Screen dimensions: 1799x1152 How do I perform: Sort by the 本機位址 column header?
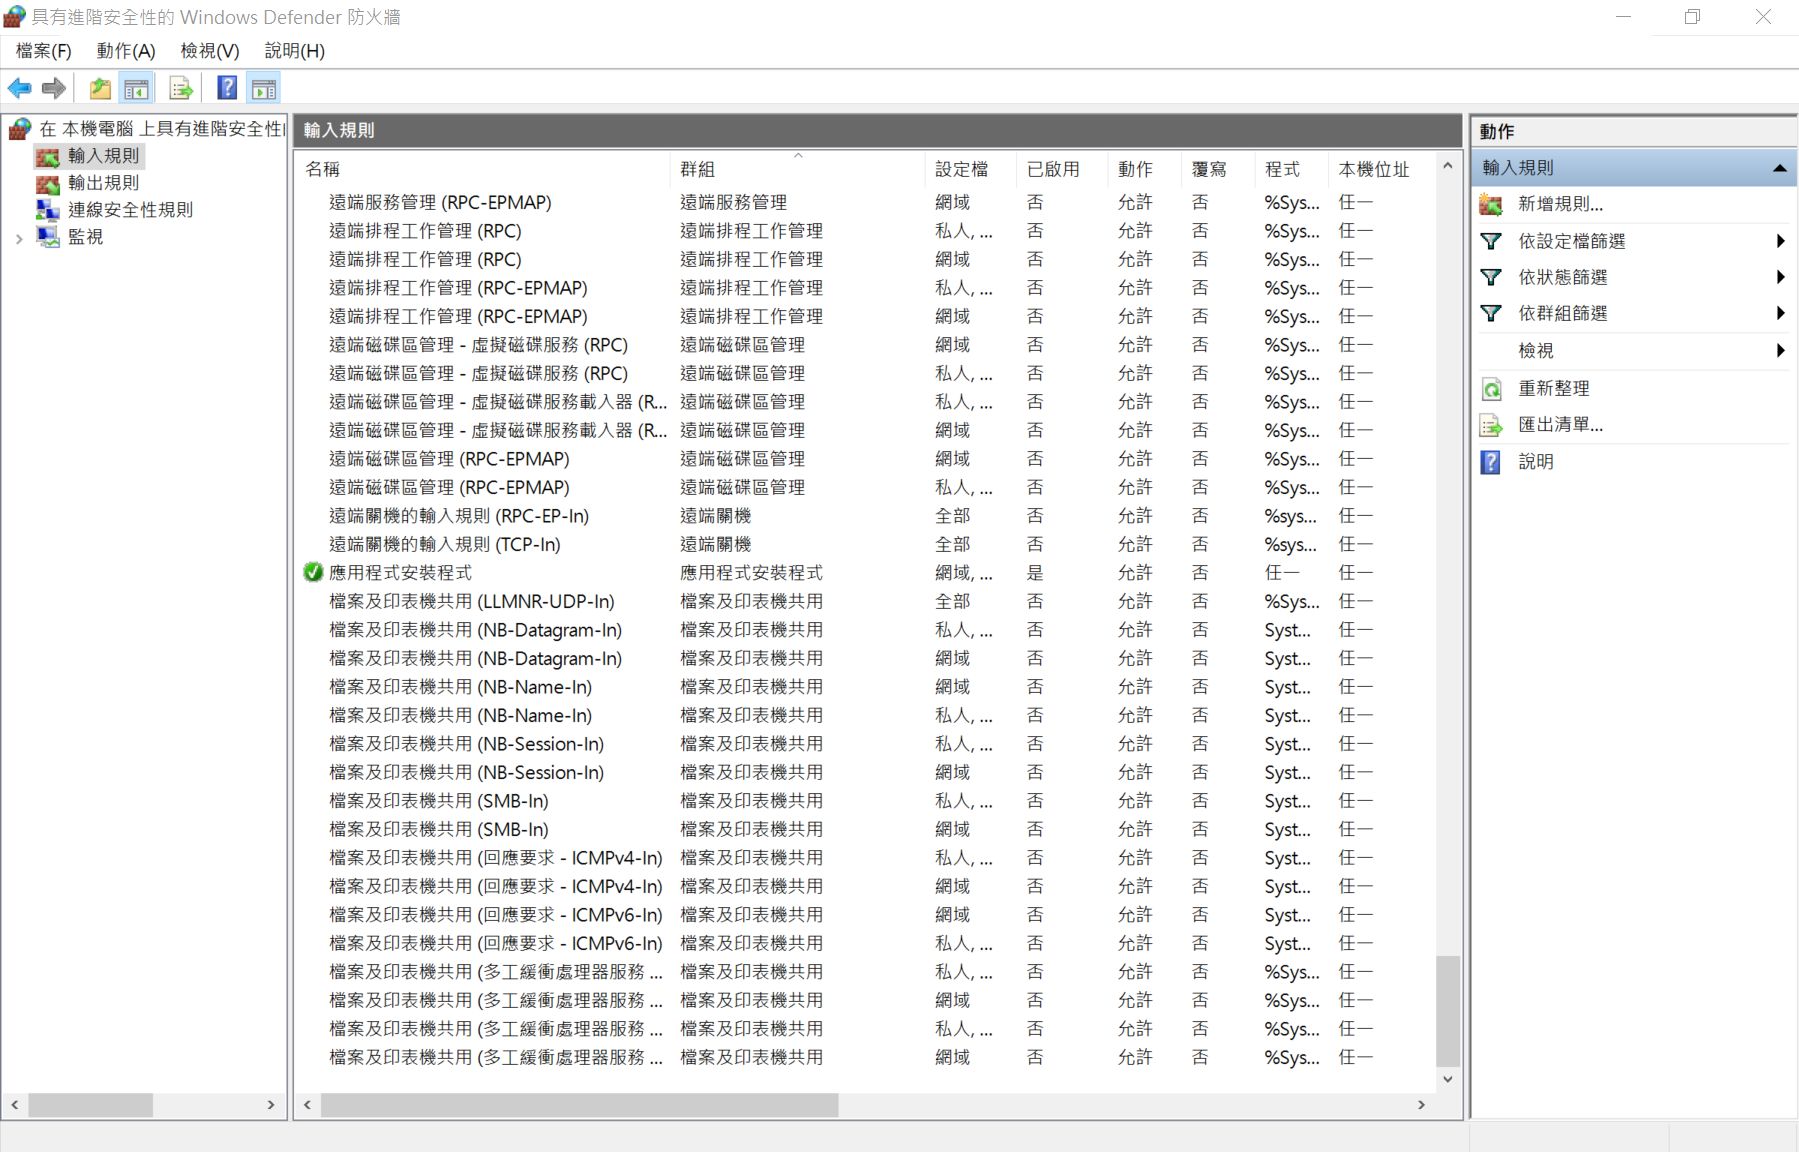pyautogui.click(x=1380, y=169)
